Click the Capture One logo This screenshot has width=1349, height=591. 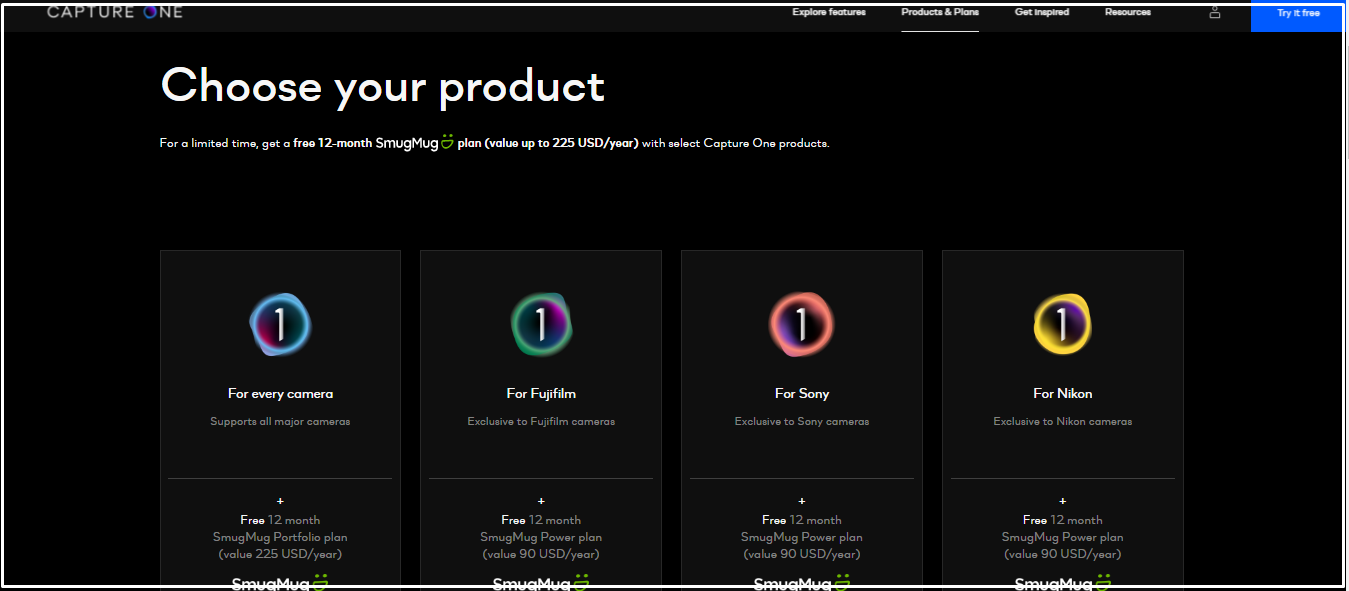[x=115, y=12]
